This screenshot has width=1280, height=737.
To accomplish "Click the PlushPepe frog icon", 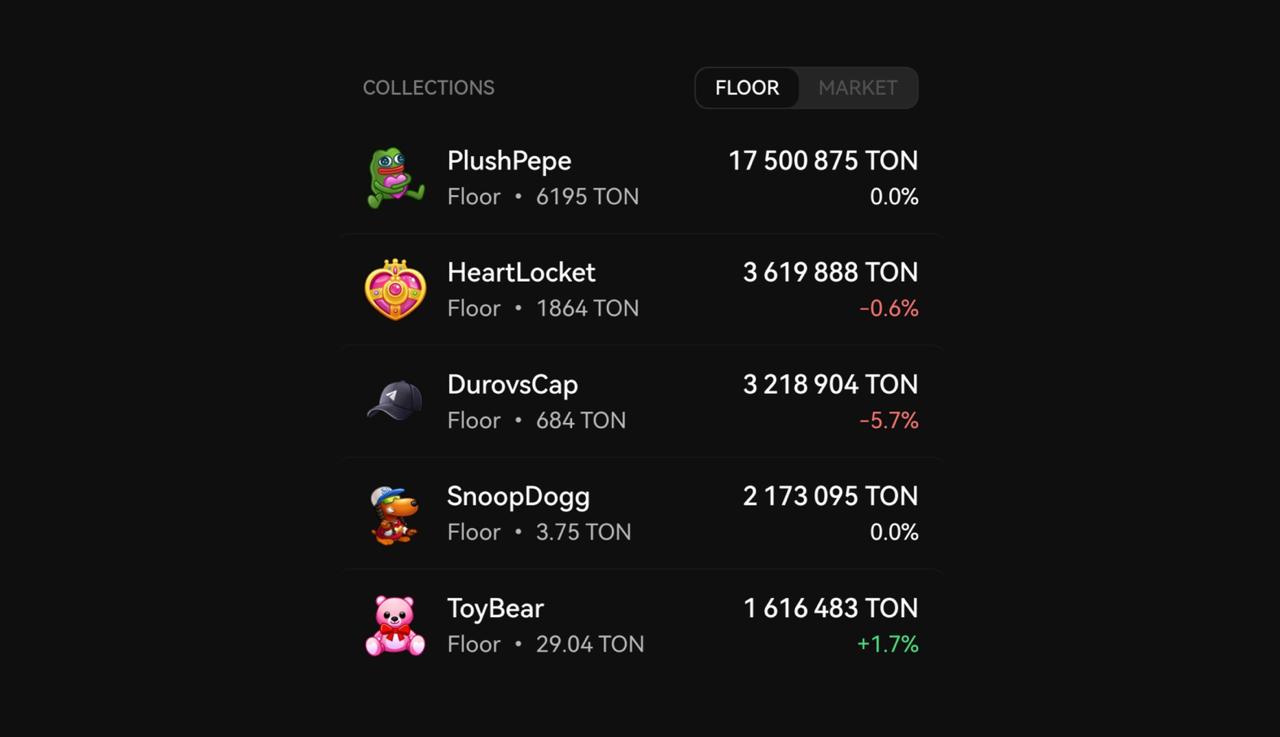I will click(395, 178).
